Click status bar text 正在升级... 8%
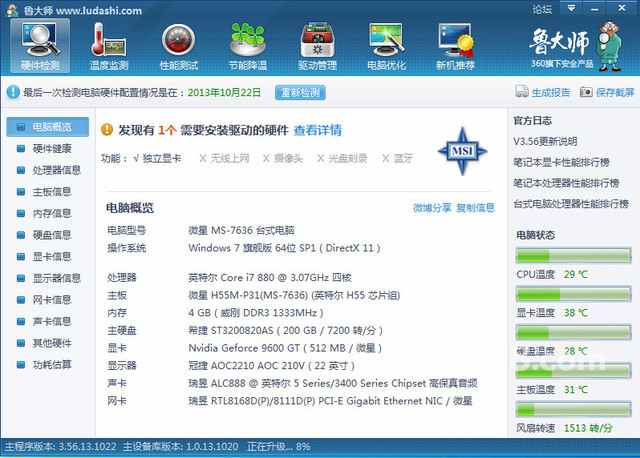This screenshot has height=458, width=640. point(279,447)
